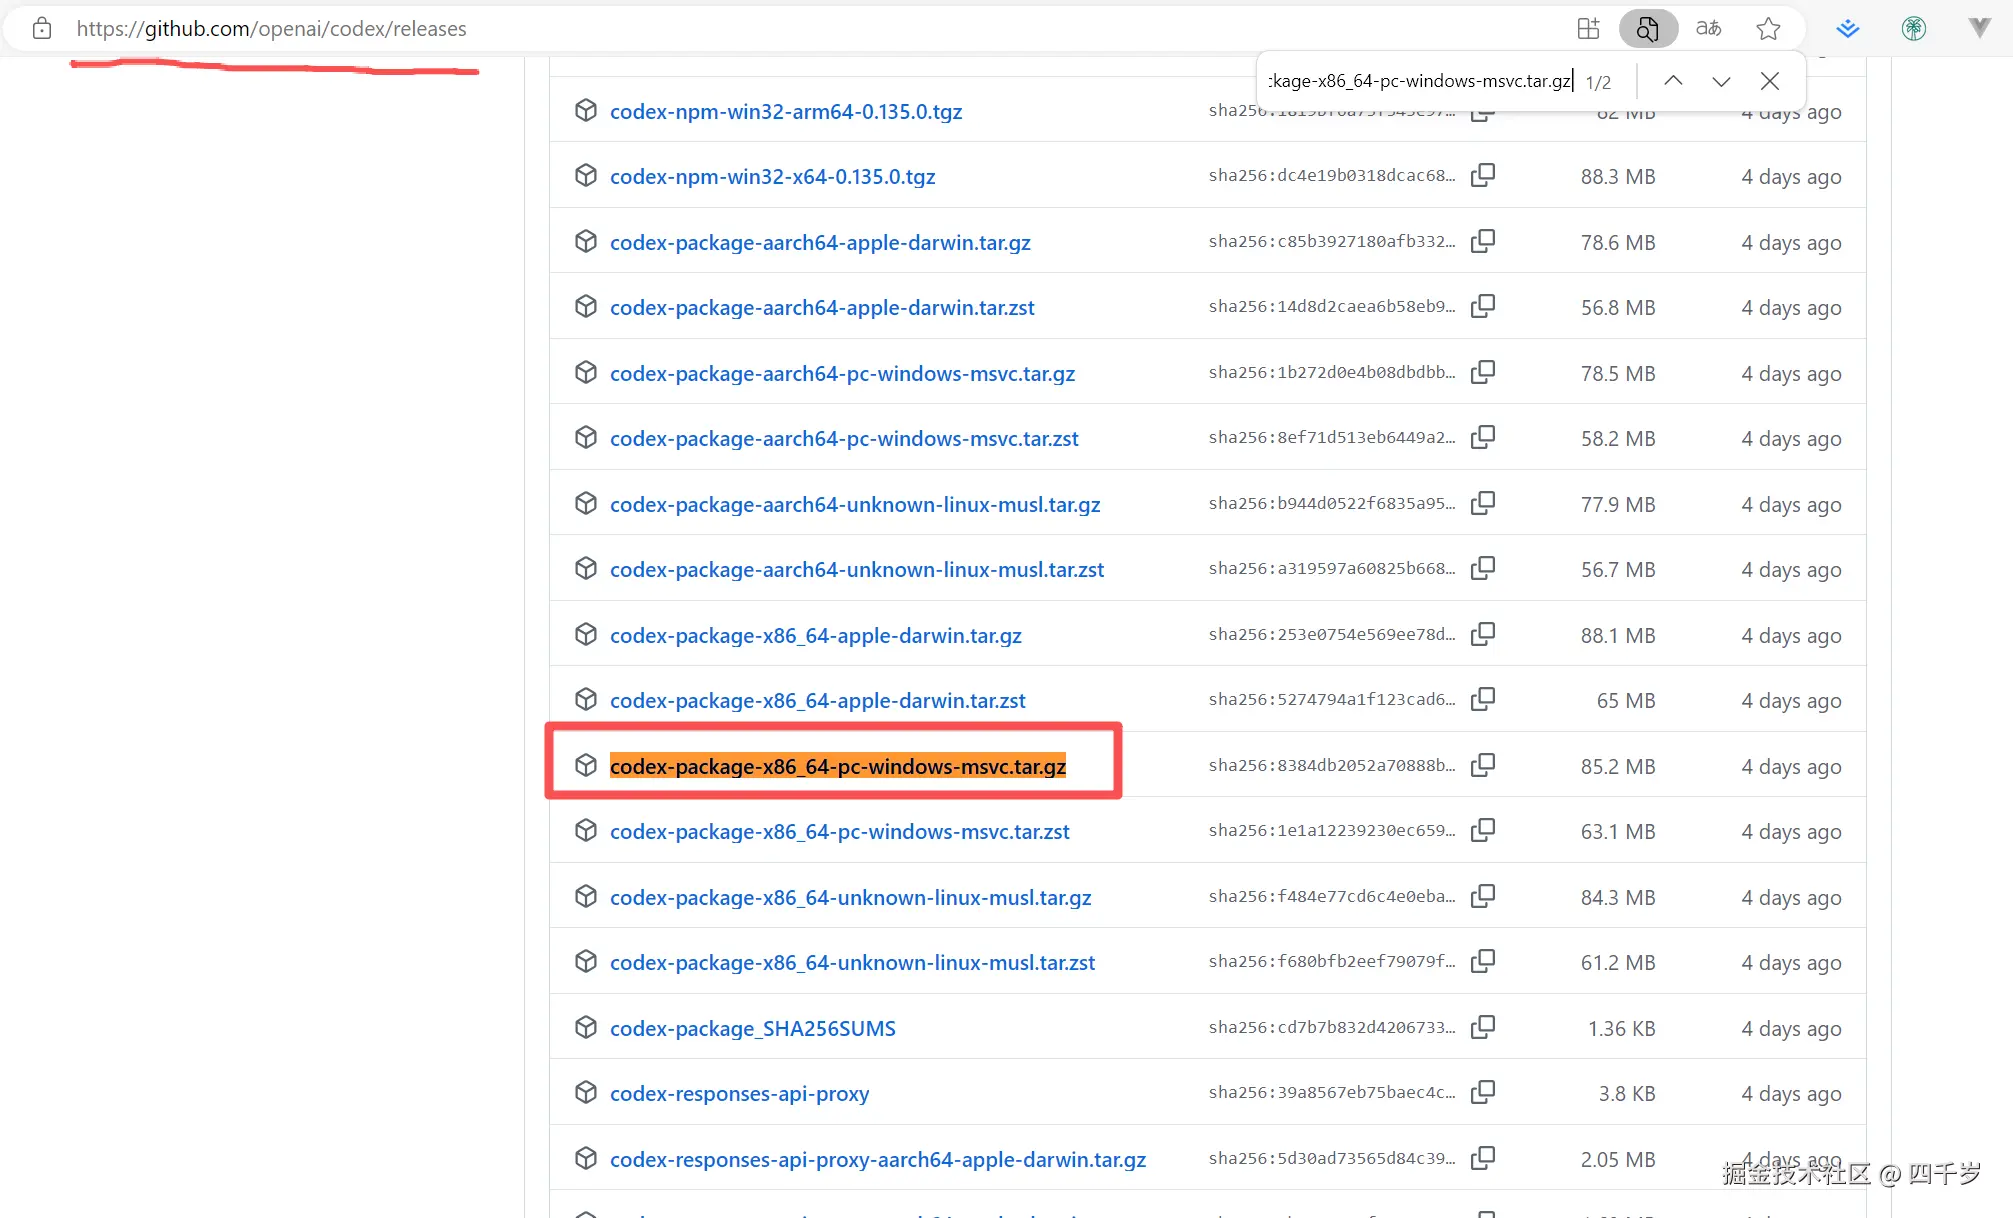Viewport: 2013px width, 1218px height.
Task: Click the 1/2 match counter in find bar
Action: 1598,82
